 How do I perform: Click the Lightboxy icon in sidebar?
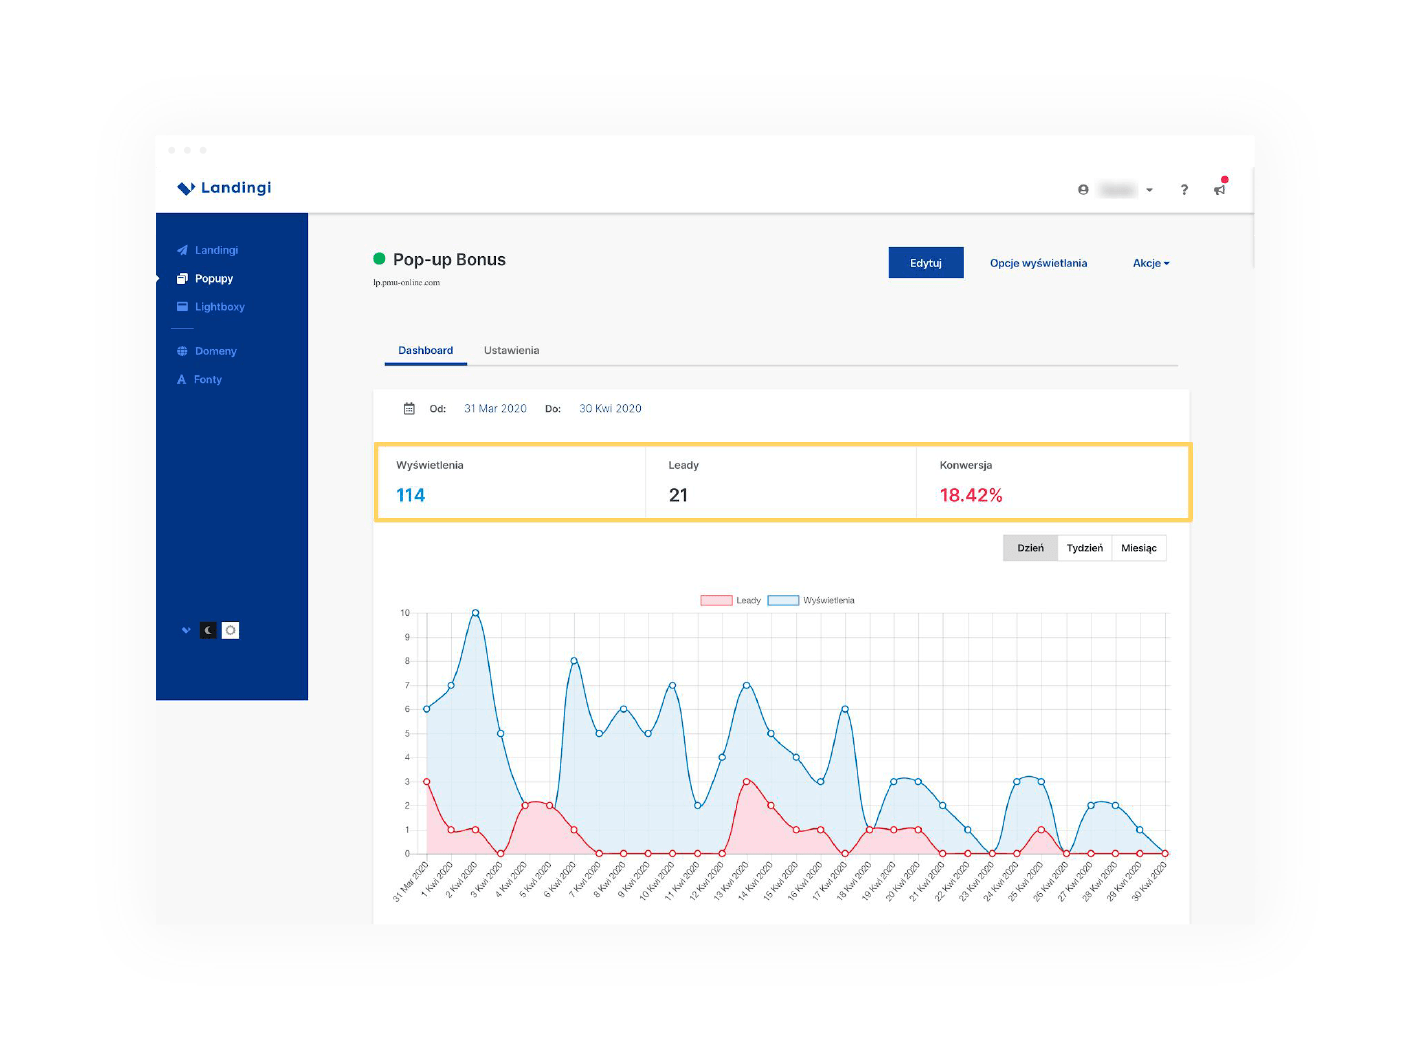(x=182, y=307)
